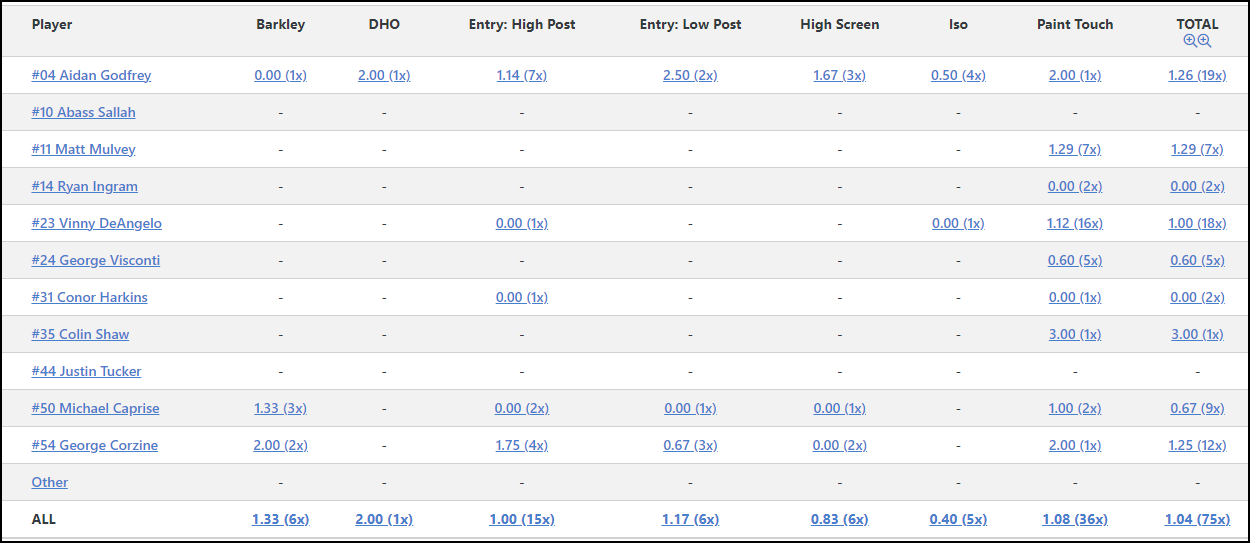Click the zoom-in magnifier under TOTAL
The image size is (1250, 543).
tap(1190, 41)
